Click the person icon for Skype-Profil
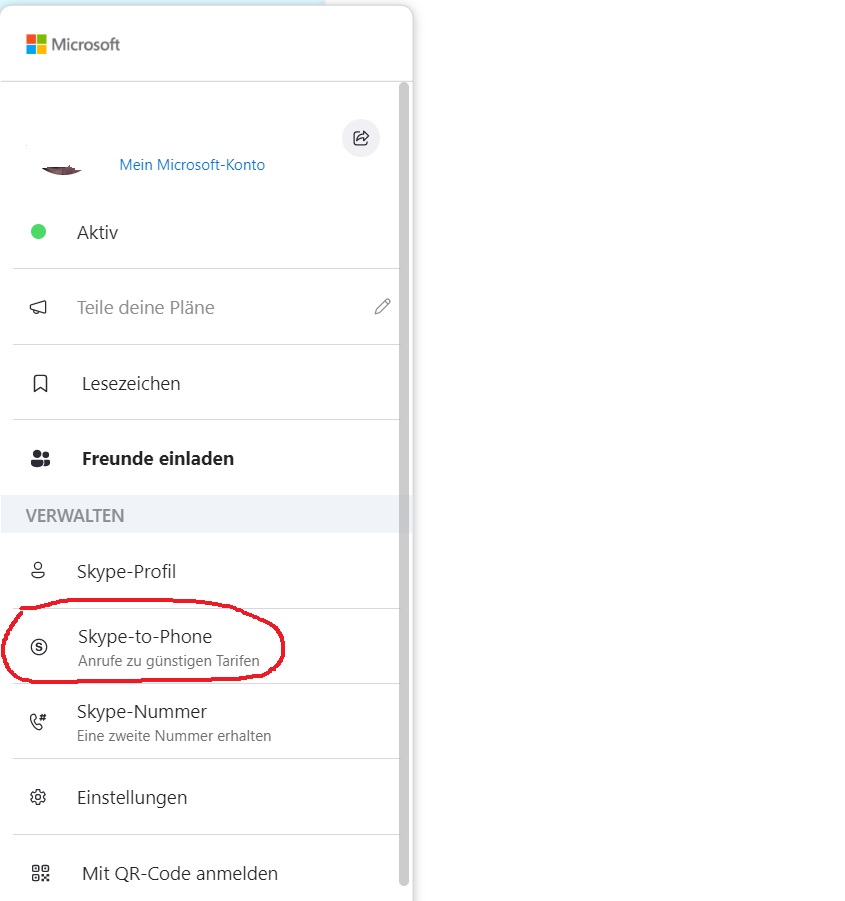The height and width of the screenshot is (901, 845). pos(39,571)
